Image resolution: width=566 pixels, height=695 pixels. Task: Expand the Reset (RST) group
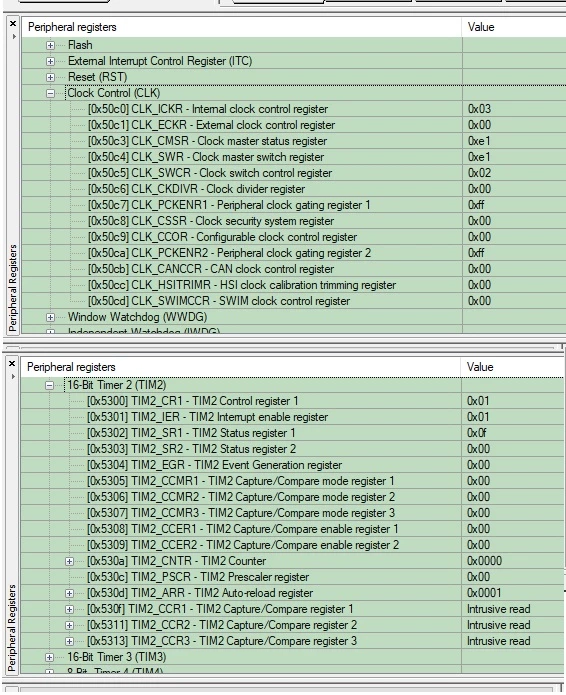(50, 77)
